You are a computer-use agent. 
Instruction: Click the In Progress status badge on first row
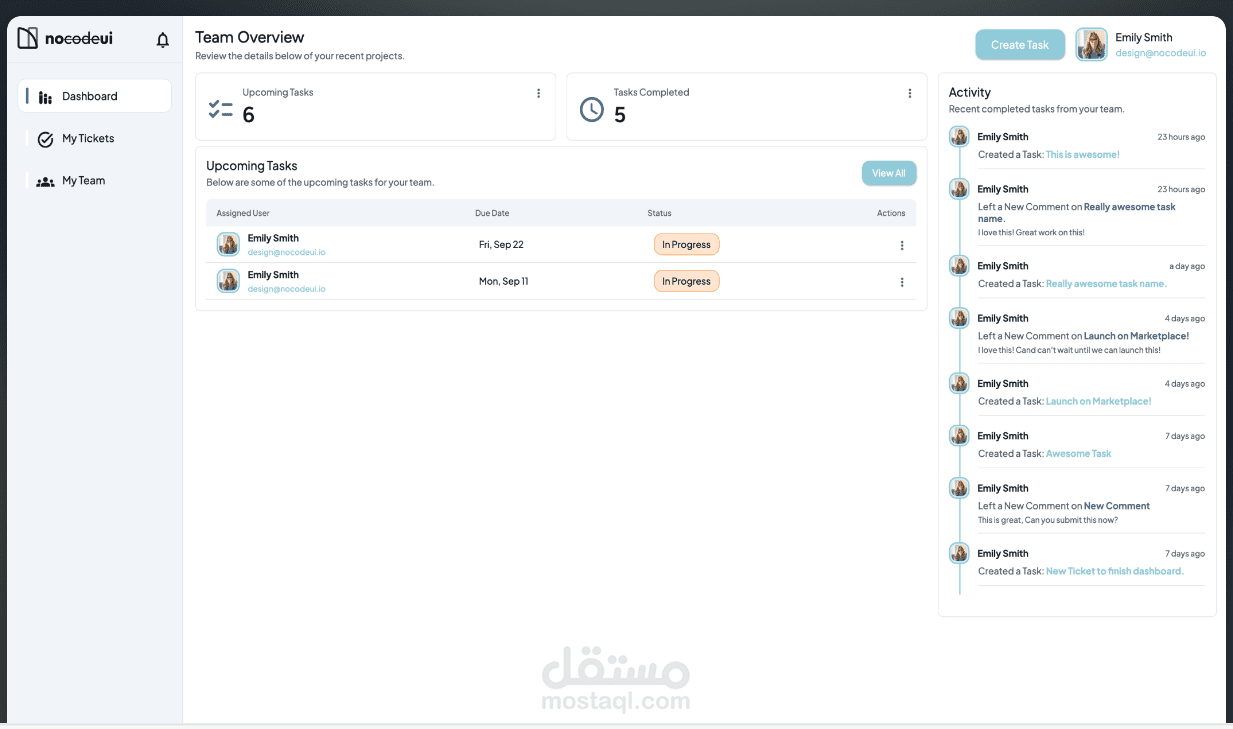[686, 244]
